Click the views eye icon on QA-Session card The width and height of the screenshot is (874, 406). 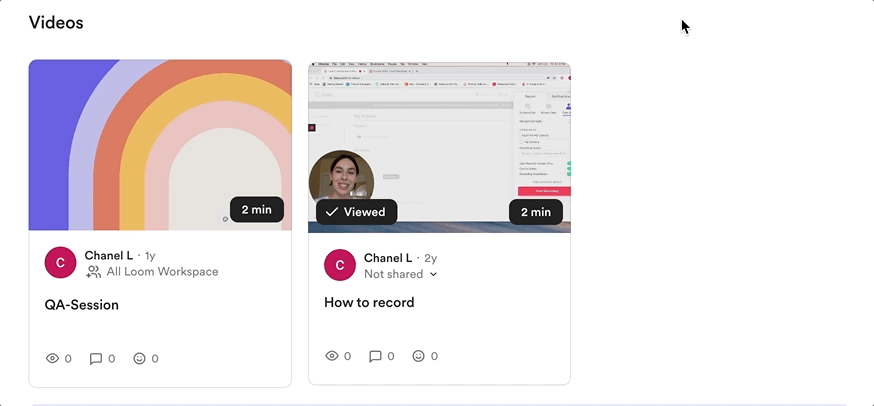point(53,358)
